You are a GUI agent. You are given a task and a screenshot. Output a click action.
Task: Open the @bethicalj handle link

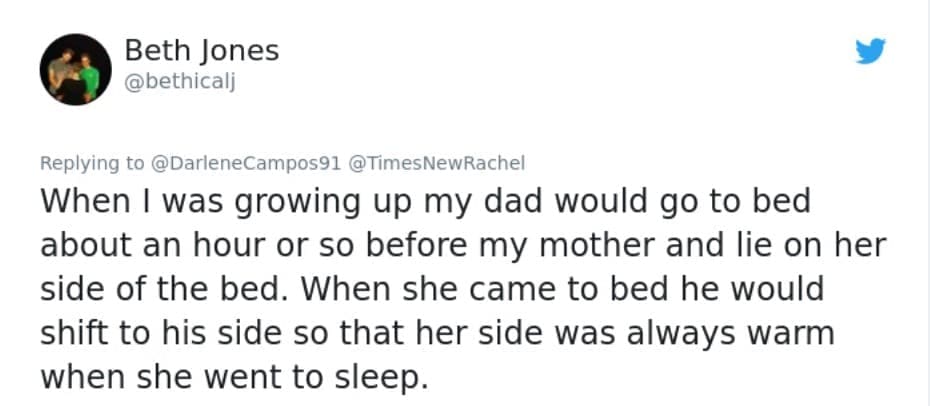click(180, 81)
